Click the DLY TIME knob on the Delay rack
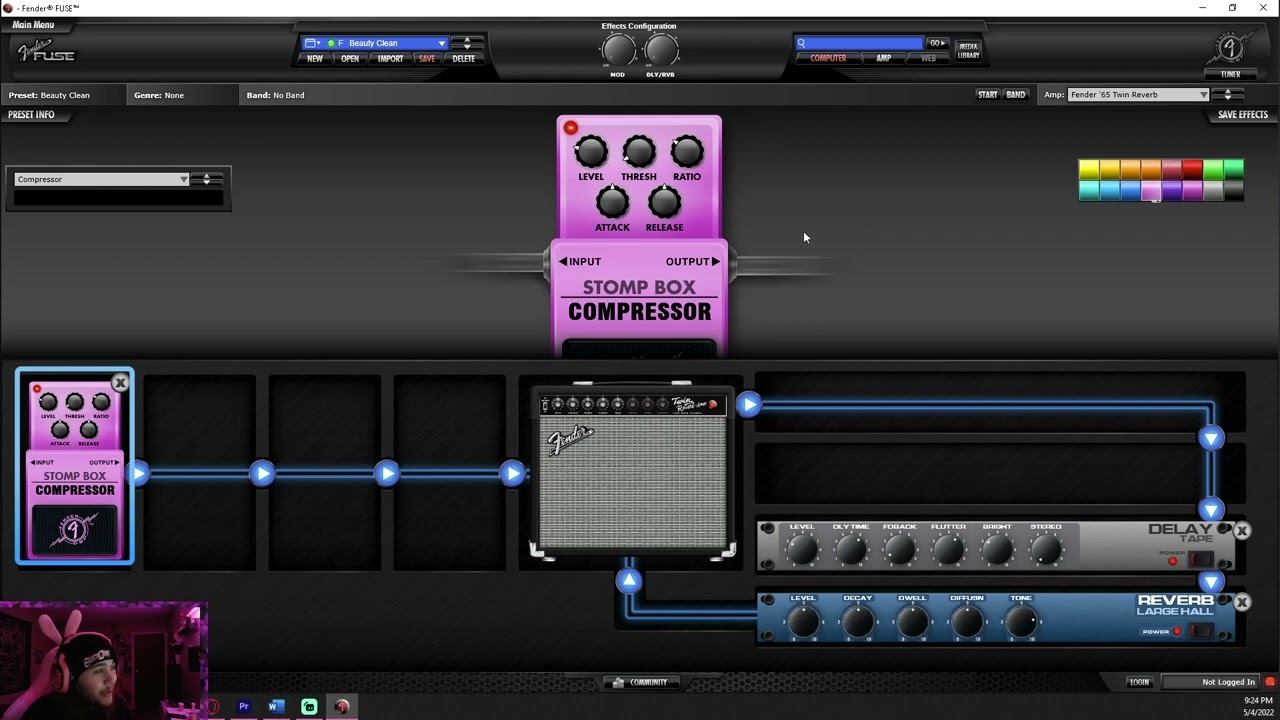The image size is (1280, 720). [851, 549]
